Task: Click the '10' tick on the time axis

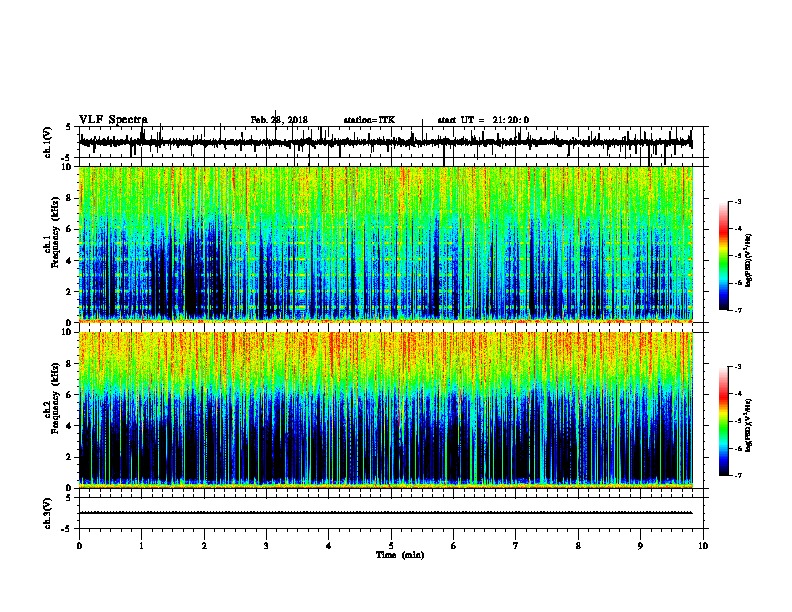Action: pos(703,546)
